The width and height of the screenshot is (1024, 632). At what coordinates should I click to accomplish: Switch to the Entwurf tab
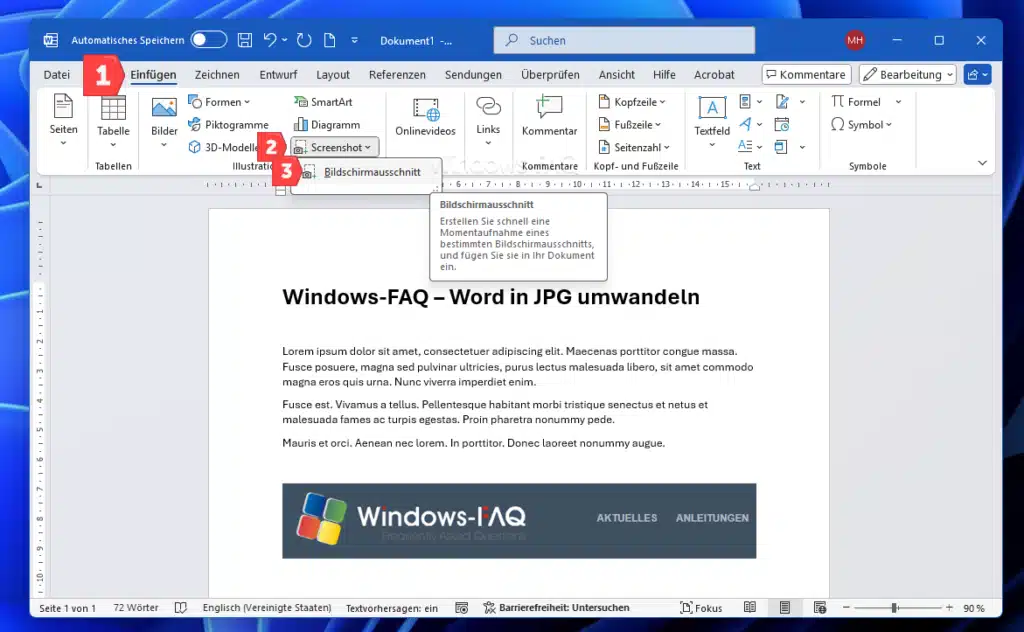click(278, 74)
